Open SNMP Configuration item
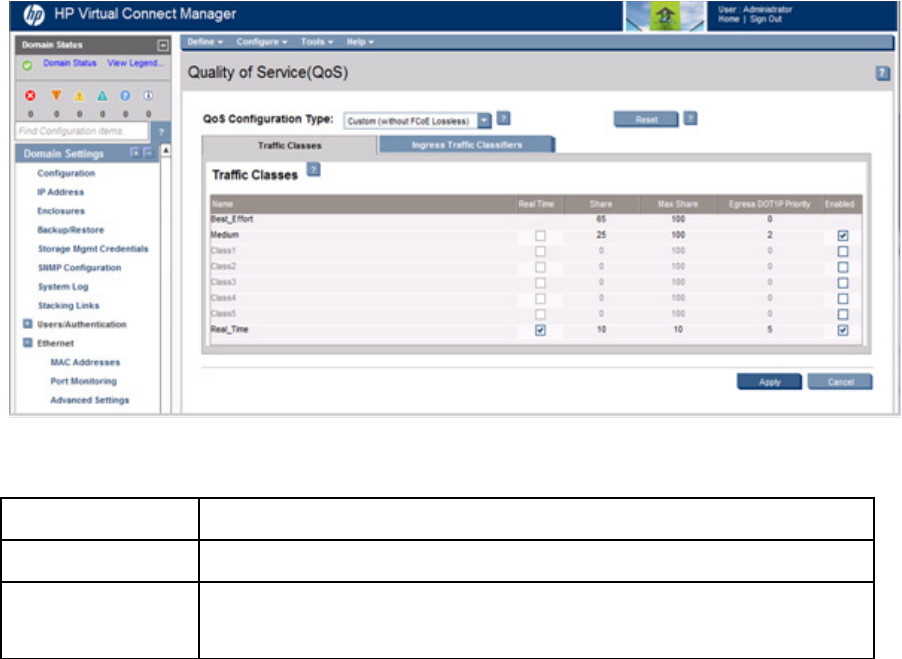Screen dimensions: 902x659 pyautogui.click(x=79, y=268)
